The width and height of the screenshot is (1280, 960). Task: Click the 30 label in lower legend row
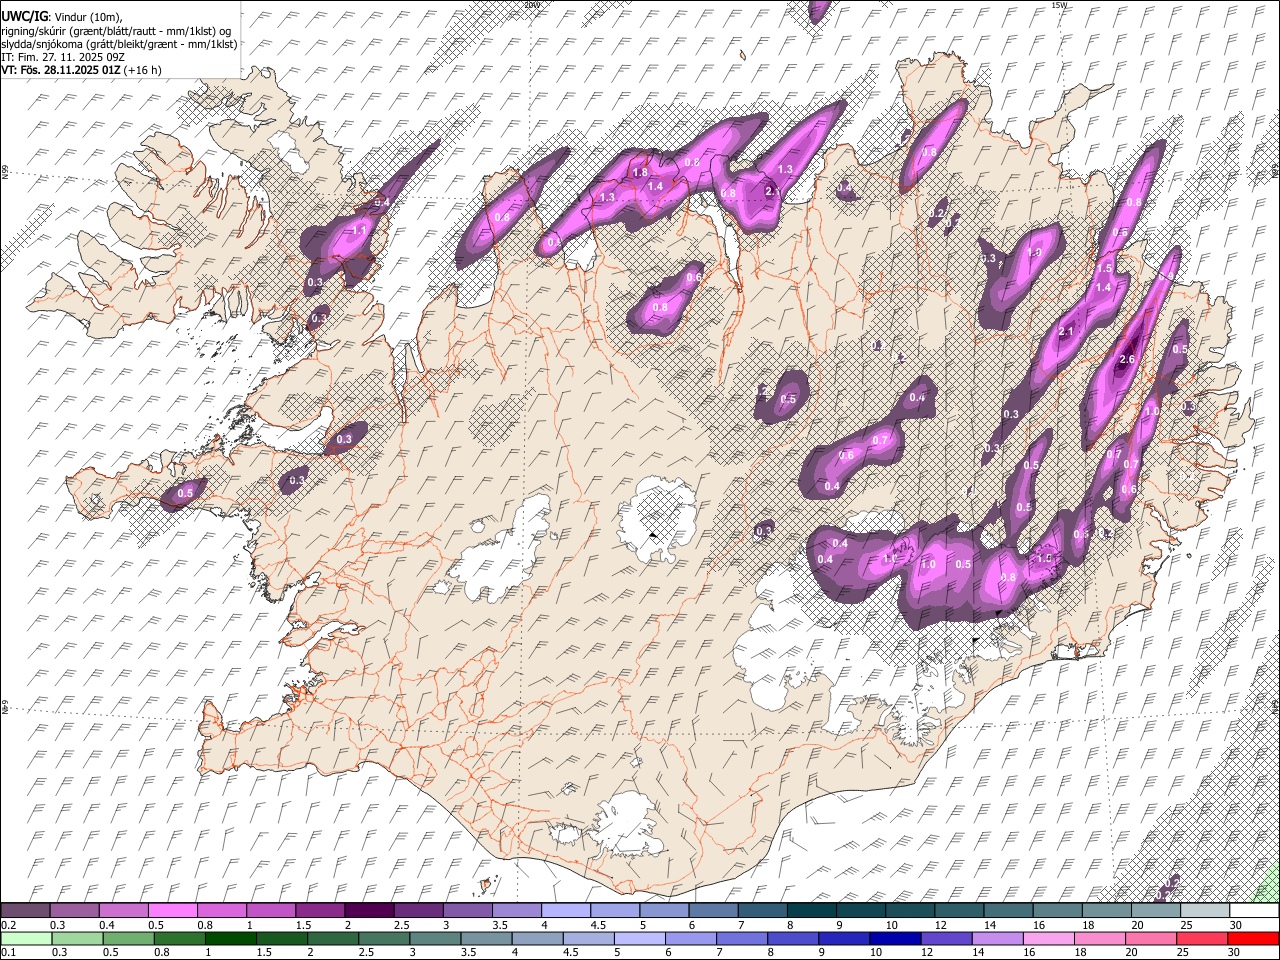(1233, 952)
